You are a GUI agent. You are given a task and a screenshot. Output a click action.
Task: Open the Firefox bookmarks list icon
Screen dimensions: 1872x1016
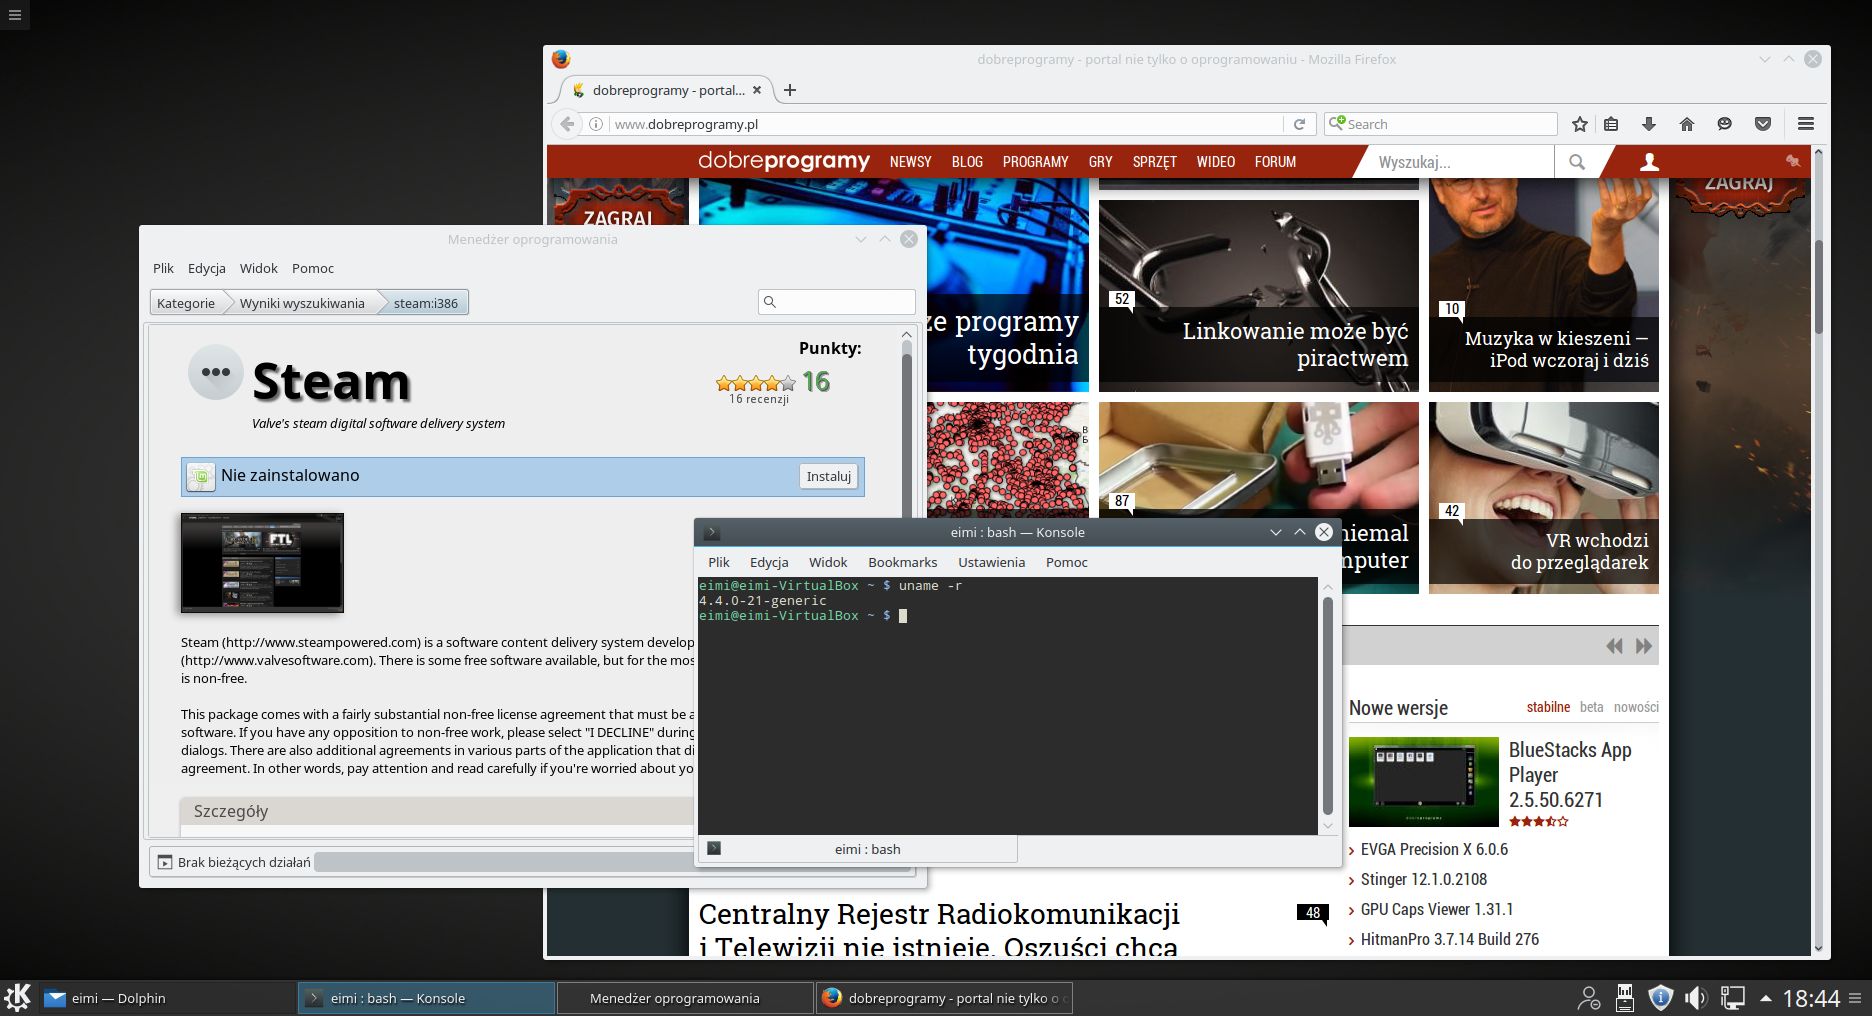[x=1611, y=124]
